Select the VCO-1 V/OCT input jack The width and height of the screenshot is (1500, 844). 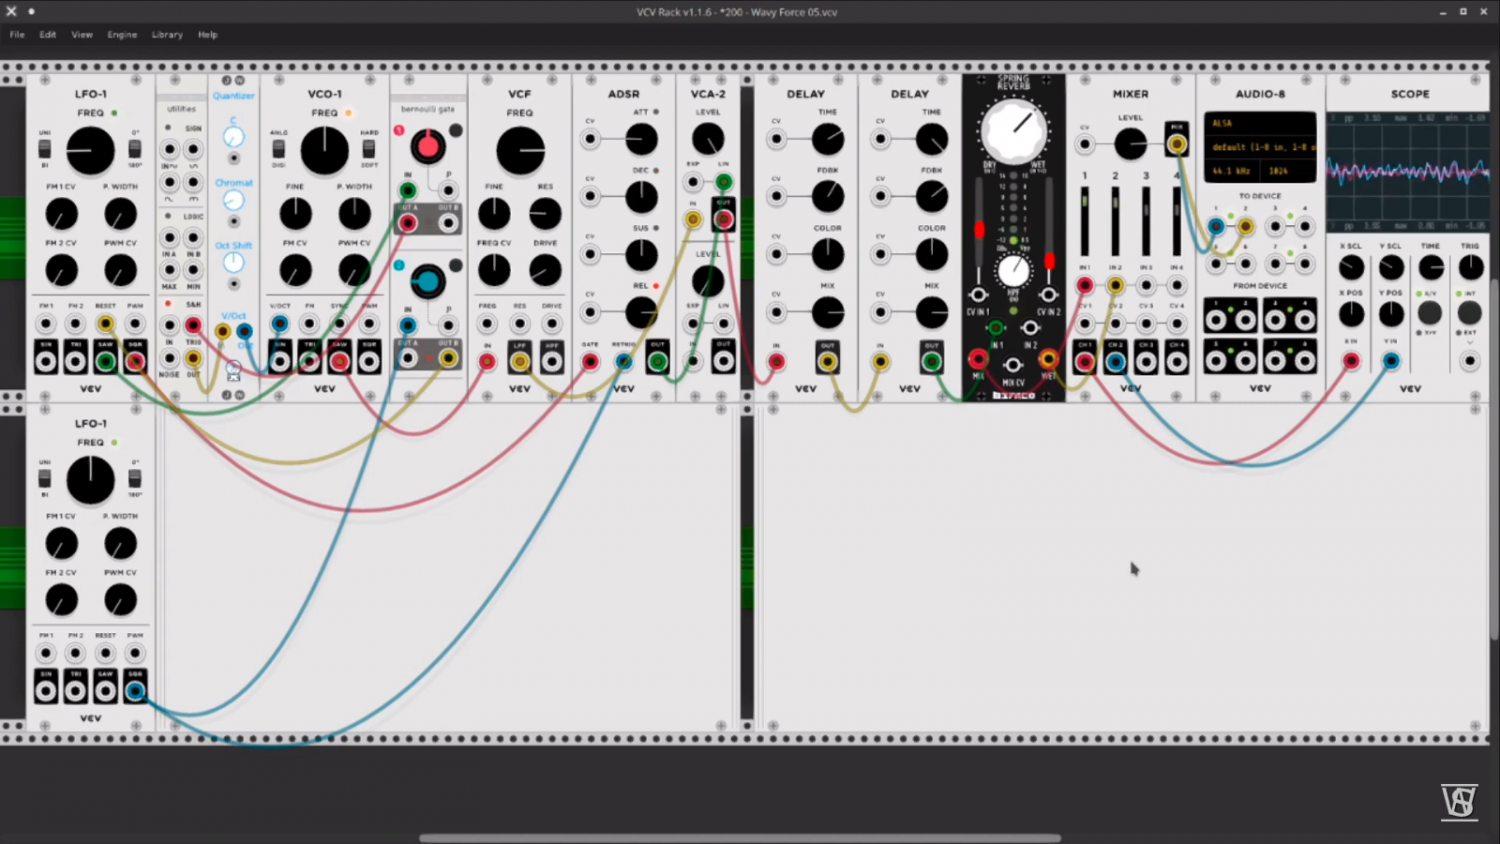click(280, 323)
